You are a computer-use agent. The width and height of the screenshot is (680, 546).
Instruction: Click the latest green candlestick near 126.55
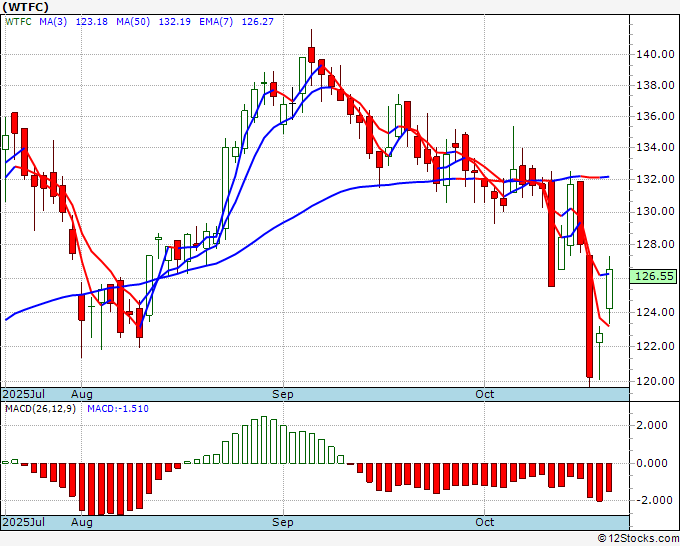[x=609, y=289]
